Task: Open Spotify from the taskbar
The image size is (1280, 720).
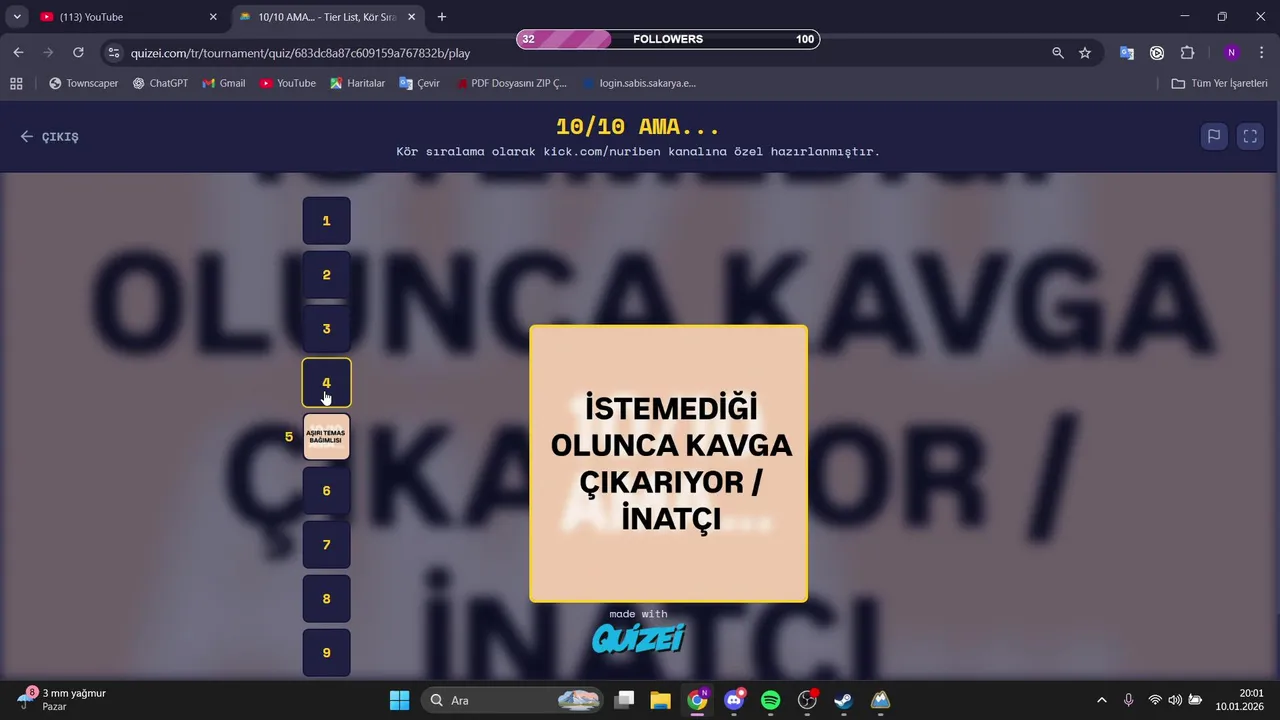Action: (770, 700)
